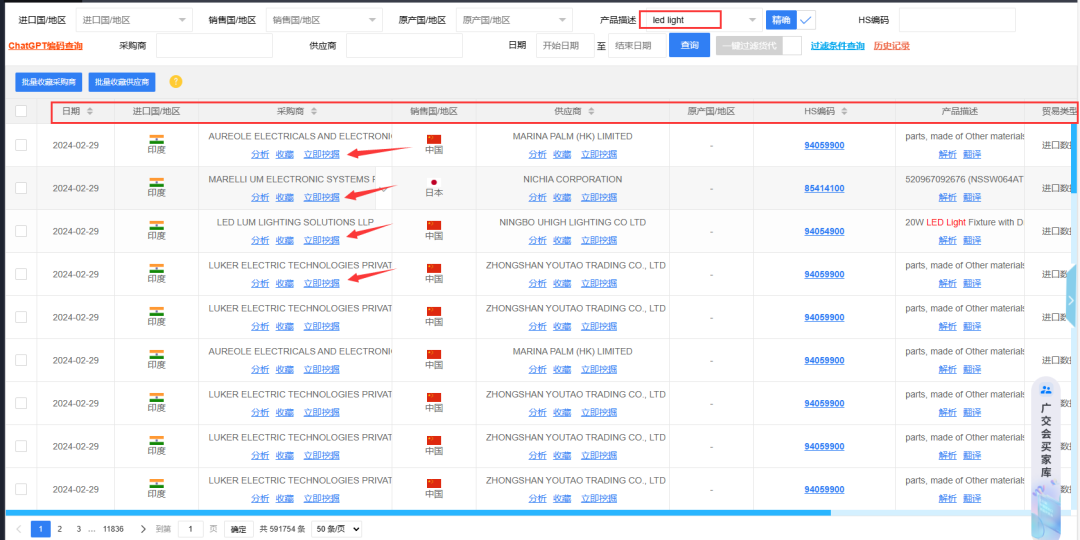The width and height of the screenshot is (1080, 540).
Task: Click the 开始日期 date field
Action: [x=565, y=45]
